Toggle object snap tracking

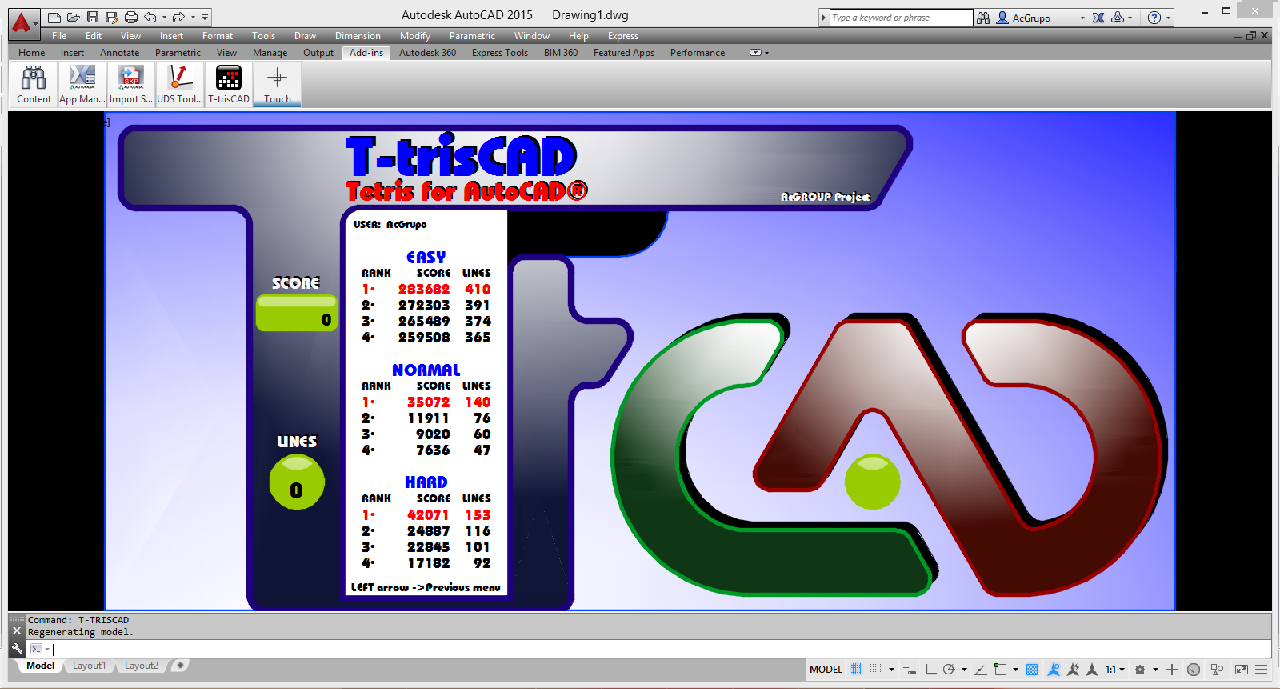tap(980, 669)
